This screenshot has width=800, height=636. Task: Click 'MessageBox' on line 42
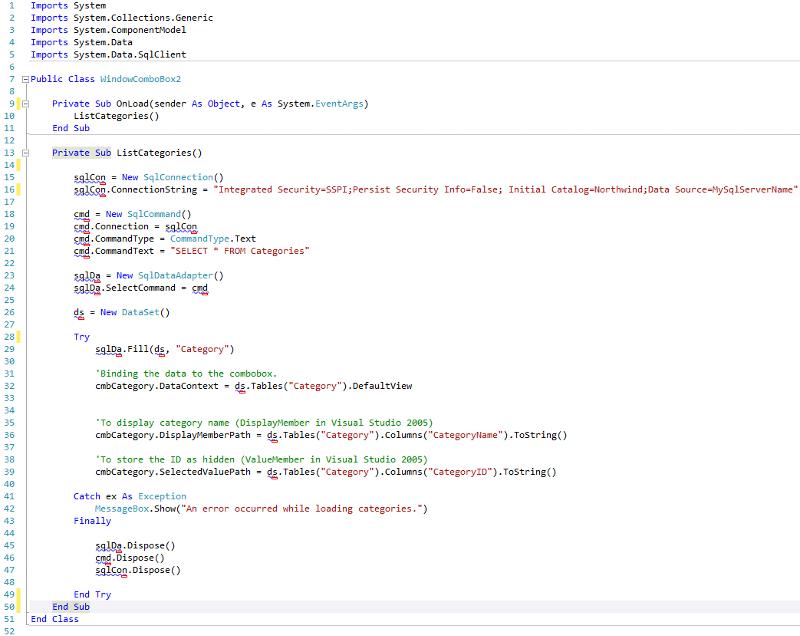coord(122,508)
